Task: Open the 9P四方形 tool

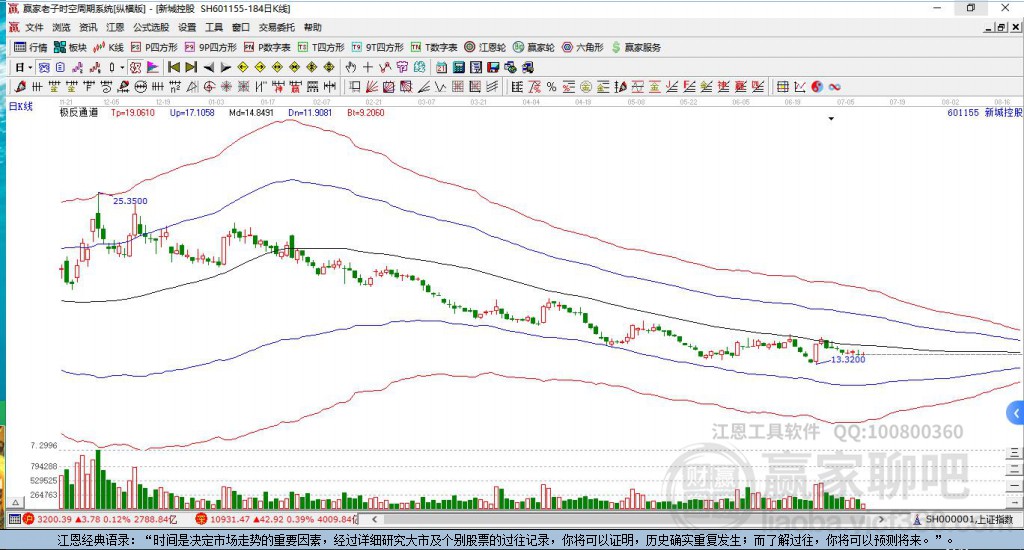Action: (210, 47)
